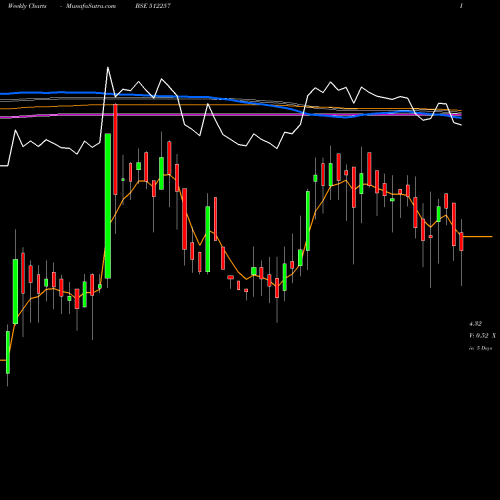Click the "MunafaSutra.com" site label
Viewport: 500px width, 500px height.
point(91,6)
